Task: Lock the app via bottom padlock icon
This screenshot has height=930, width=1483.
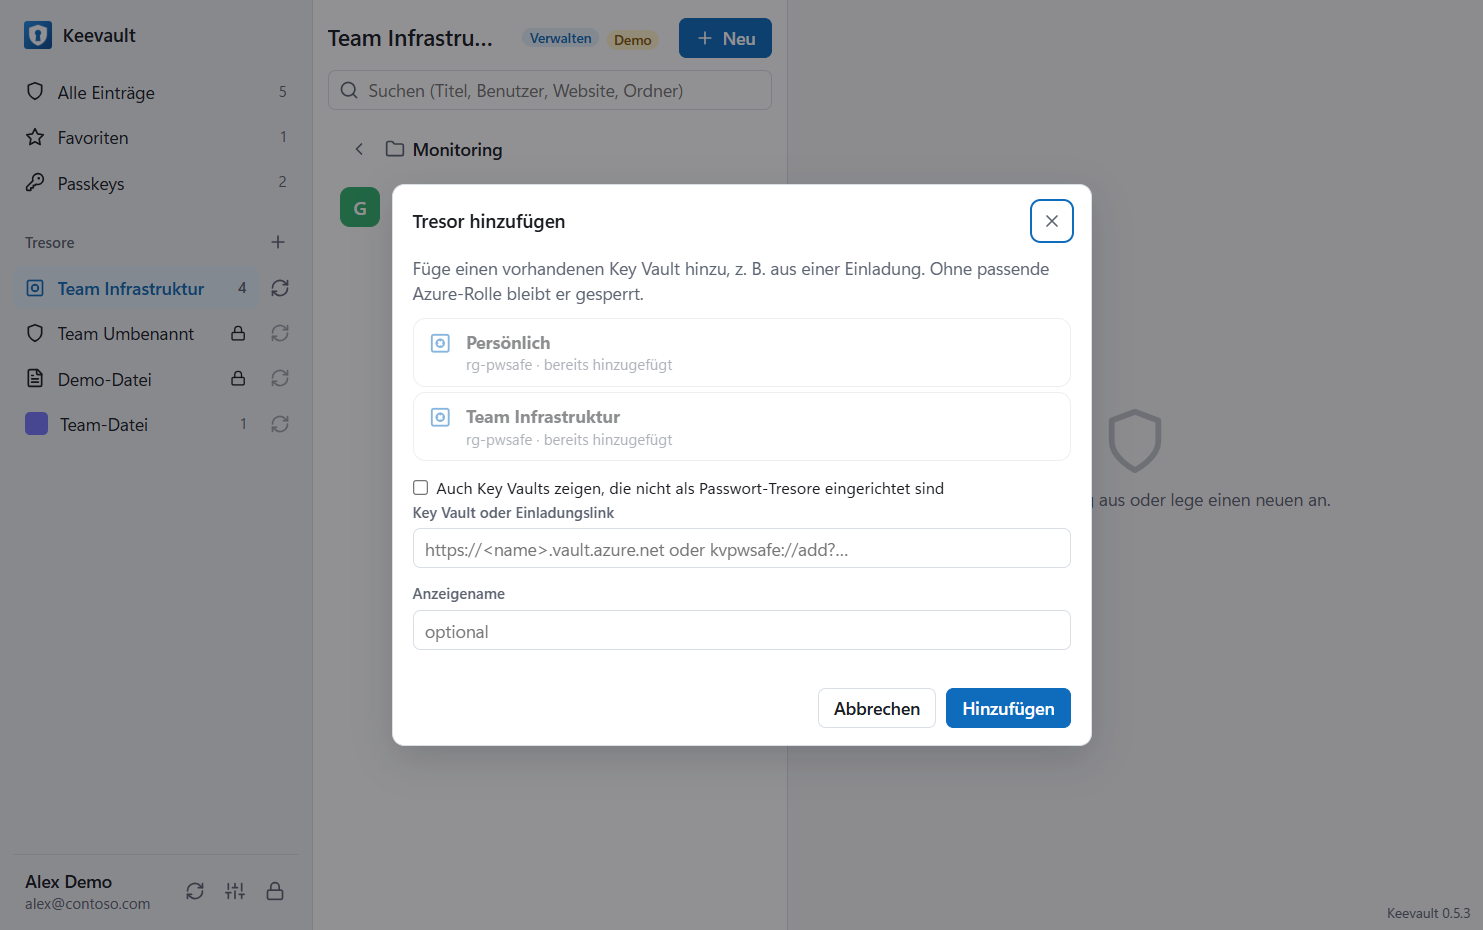Action: 275,891
